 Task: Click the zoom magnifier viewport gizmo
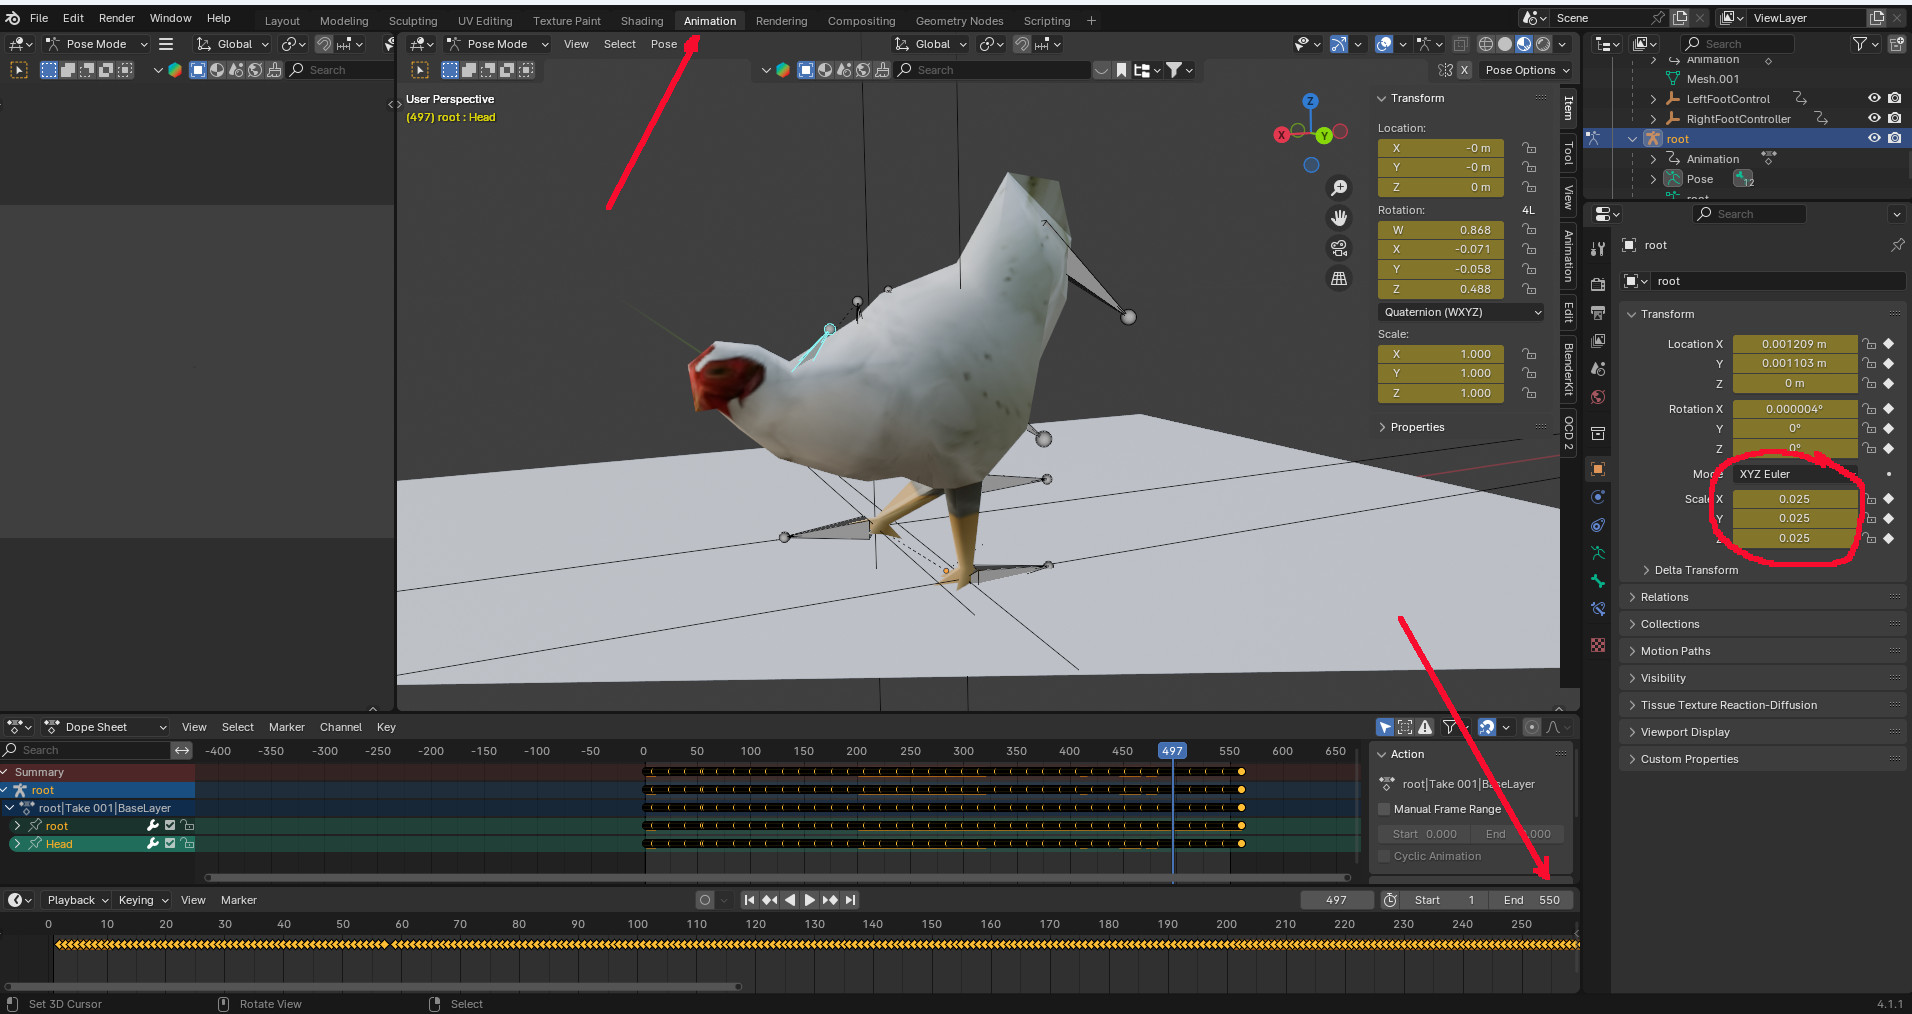(x=1339, y=188)
